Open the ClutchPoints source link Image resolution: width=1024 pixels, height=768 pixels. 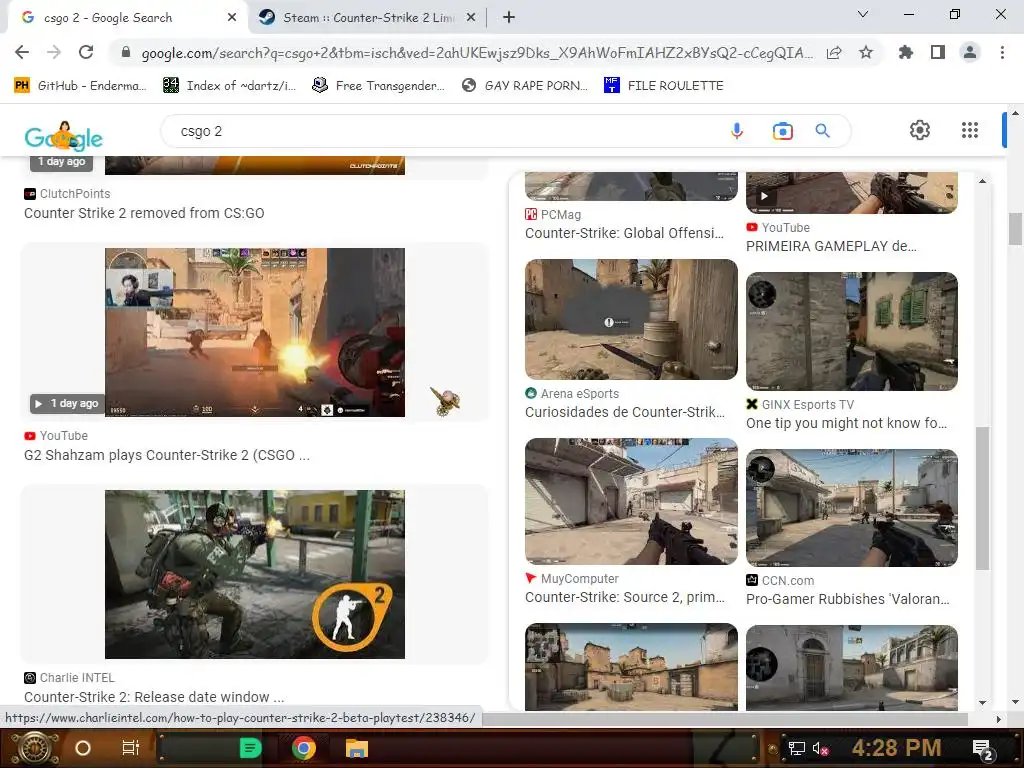[x=67, y=194]
